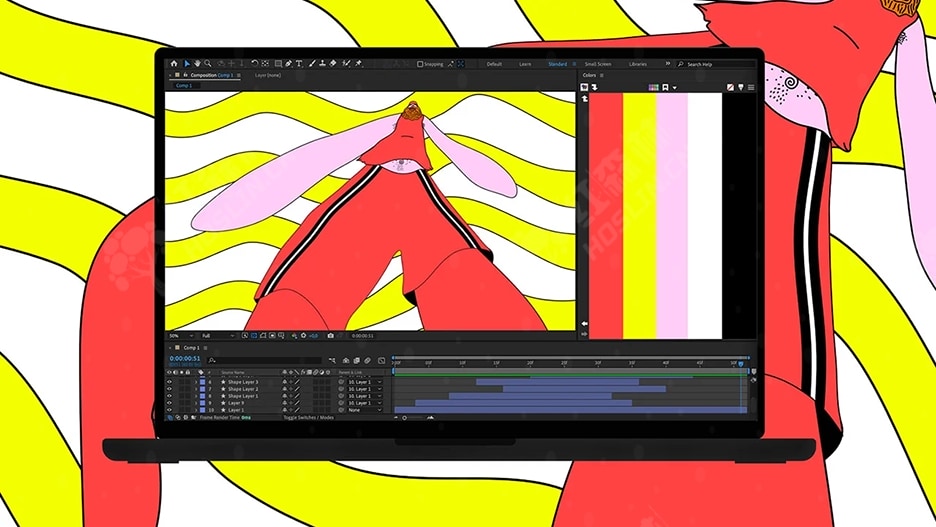Hide Shape Layer 2 with its eye icon
Image resolution: width=936 pixels, height=527 pixels.
click(x=170, y=389)
